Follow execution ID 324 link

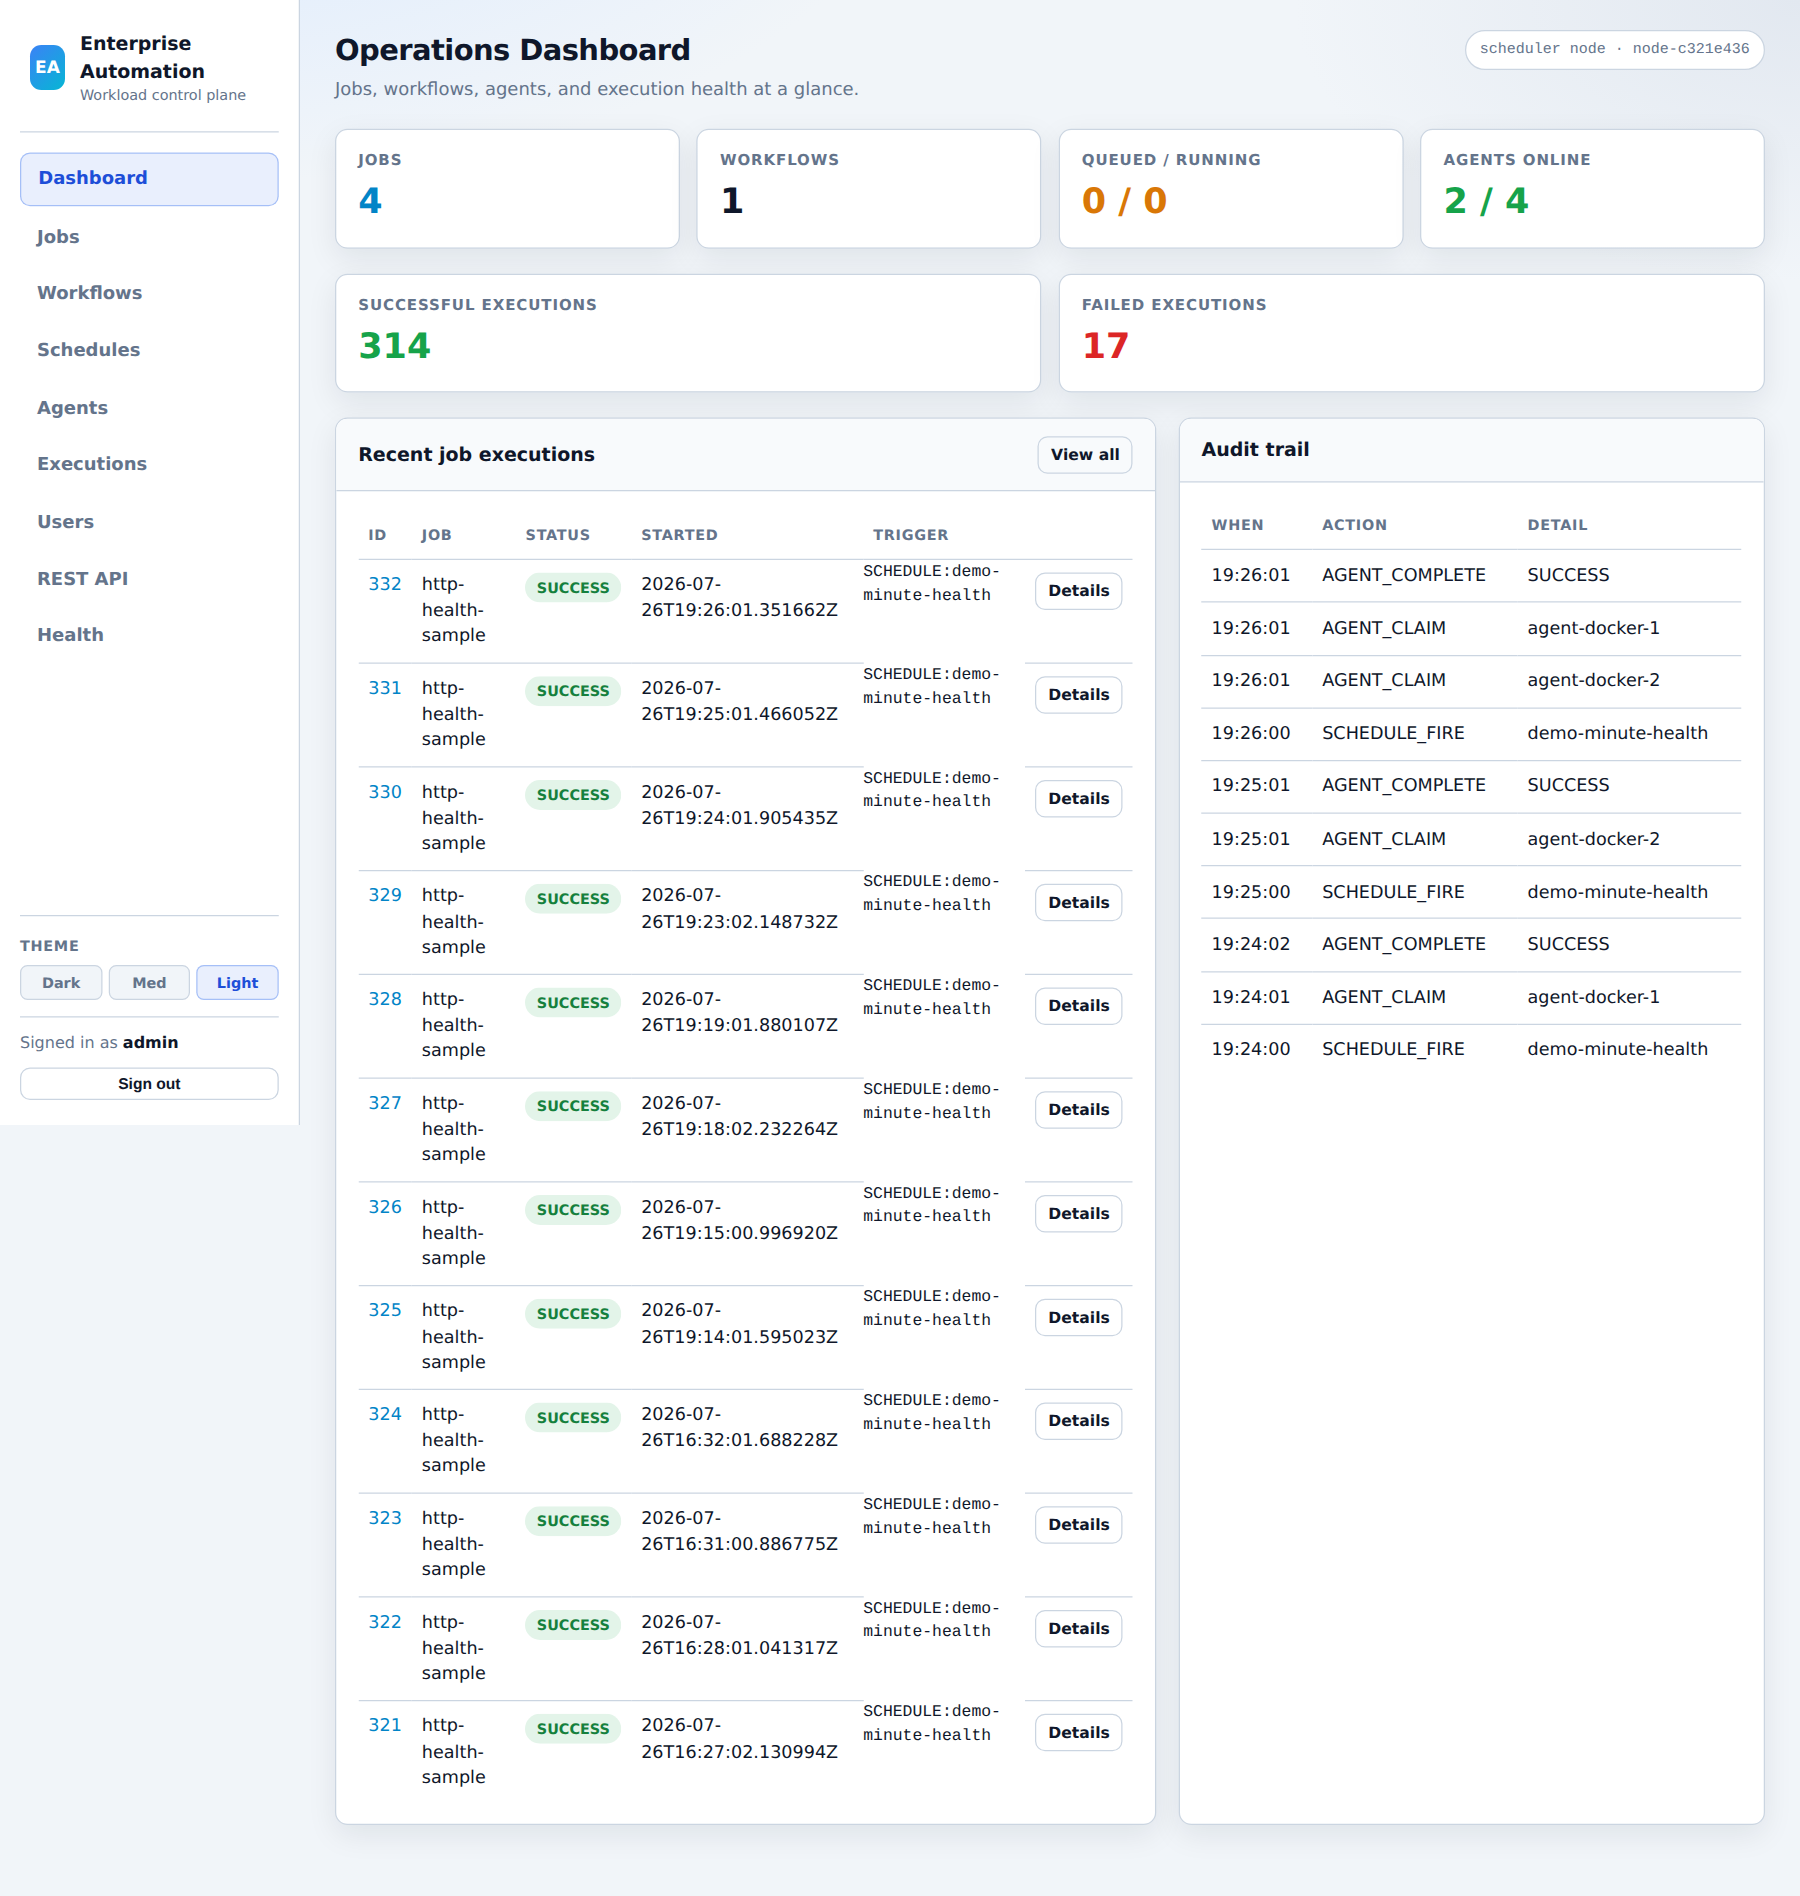click(x=385, y=1414)
